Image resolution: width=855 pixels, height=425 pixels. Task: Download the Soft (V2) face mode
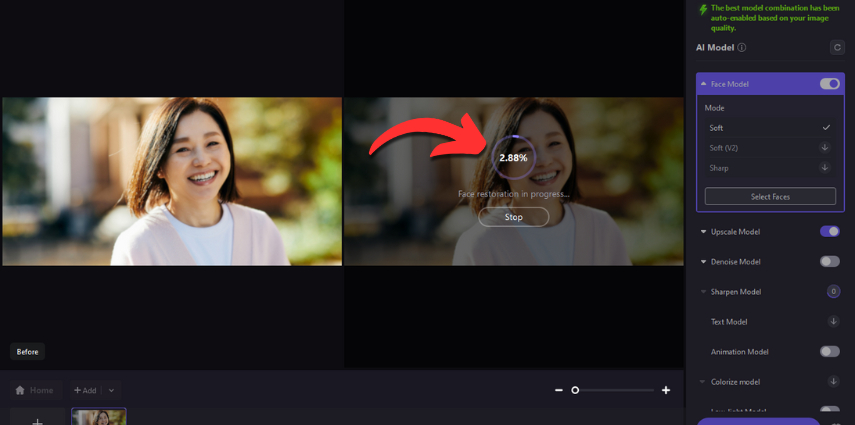tap(824, 147)
